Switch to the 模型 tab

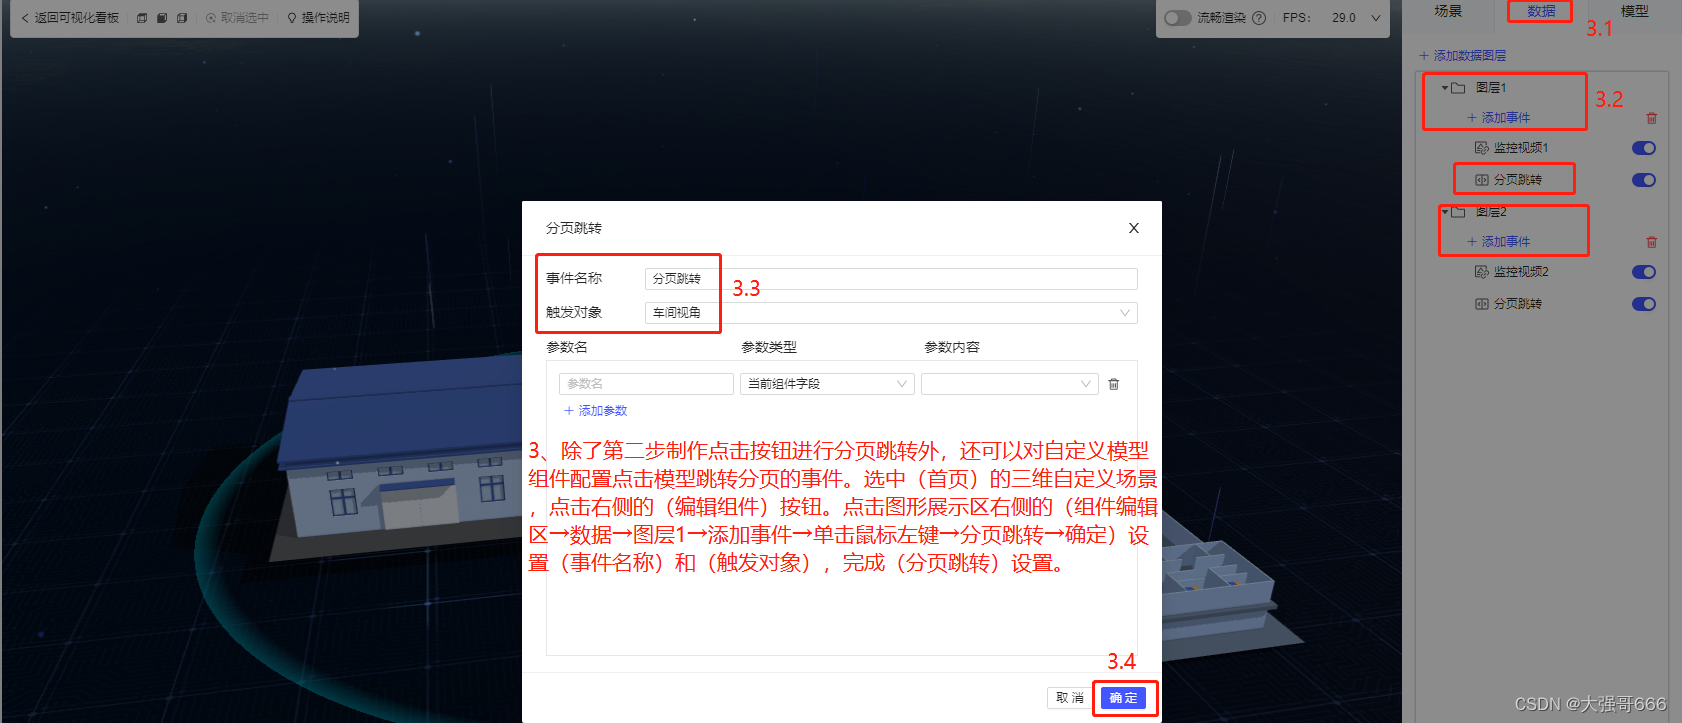[1634, 11]
